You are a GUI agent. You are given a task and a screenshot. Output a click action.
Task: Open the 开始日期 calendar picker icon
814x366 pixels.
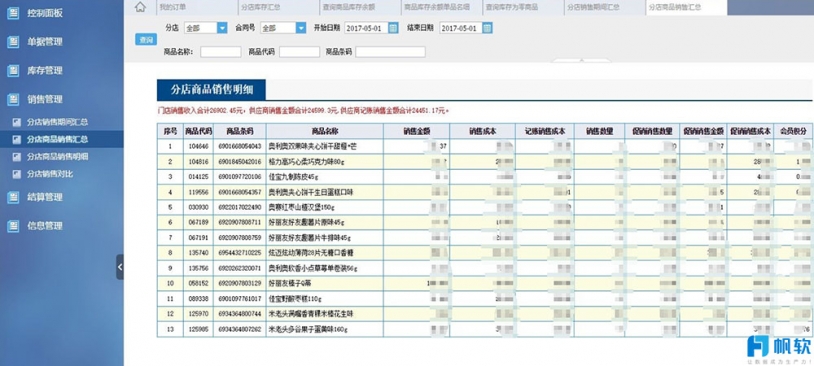click(394, 28)
